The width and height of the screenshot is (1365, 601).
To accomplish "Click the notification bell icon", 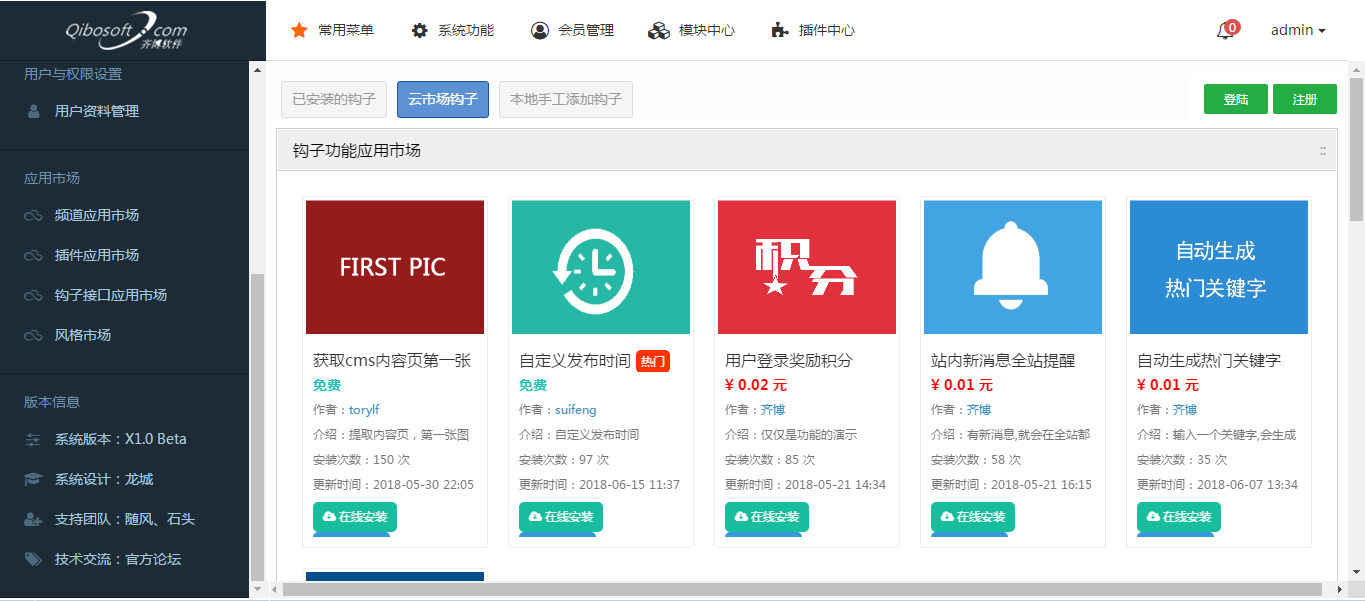I will pos(1224,31).
